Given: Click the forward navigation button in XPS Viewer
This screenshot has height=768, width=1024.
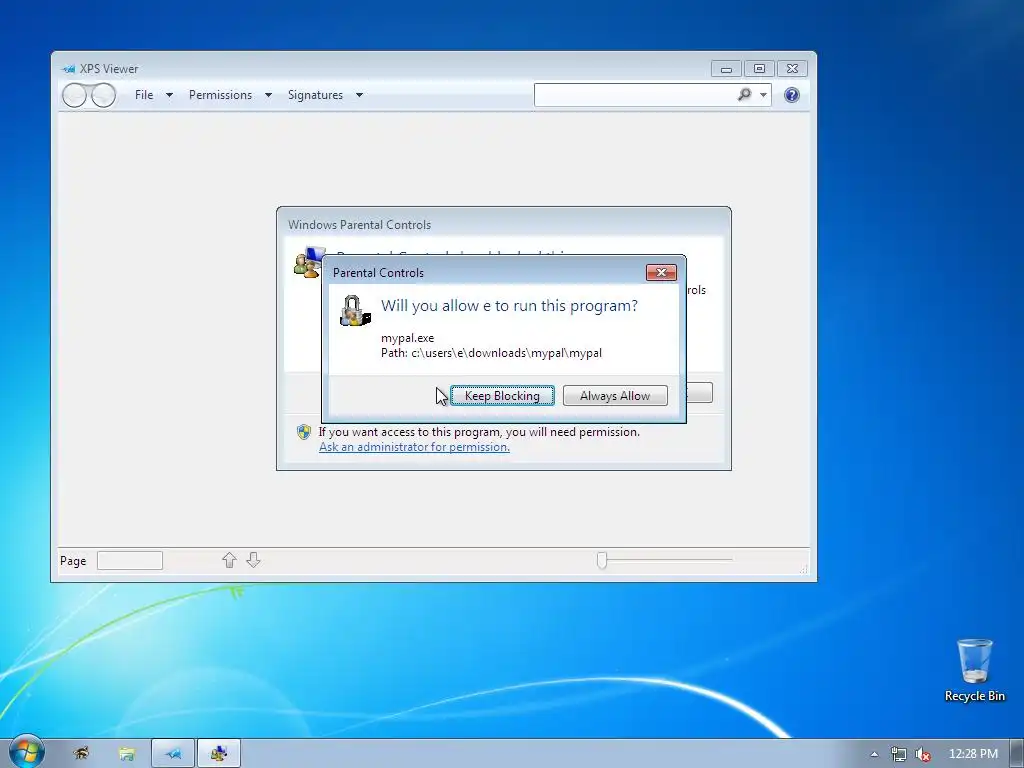Looking at the screenshot, I should pos(103,95).
